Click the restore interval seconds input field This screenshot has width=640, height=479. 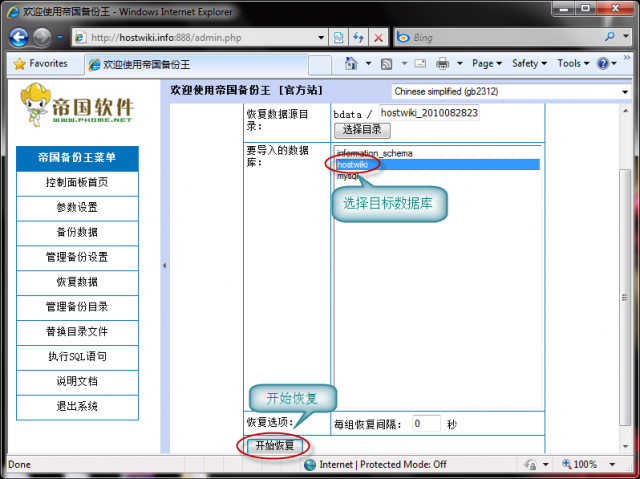tap(426, 424)
